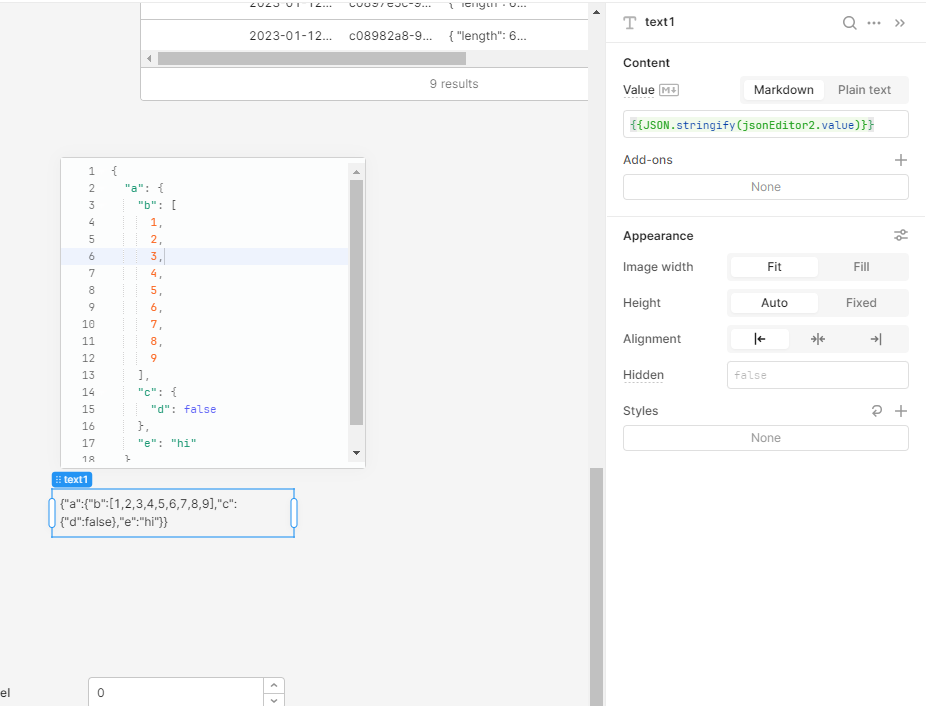This screenshot has height=706, width=926.
Task: Click the '2023-01-12...' cell beside c08982a8
Action: point(290,36)
